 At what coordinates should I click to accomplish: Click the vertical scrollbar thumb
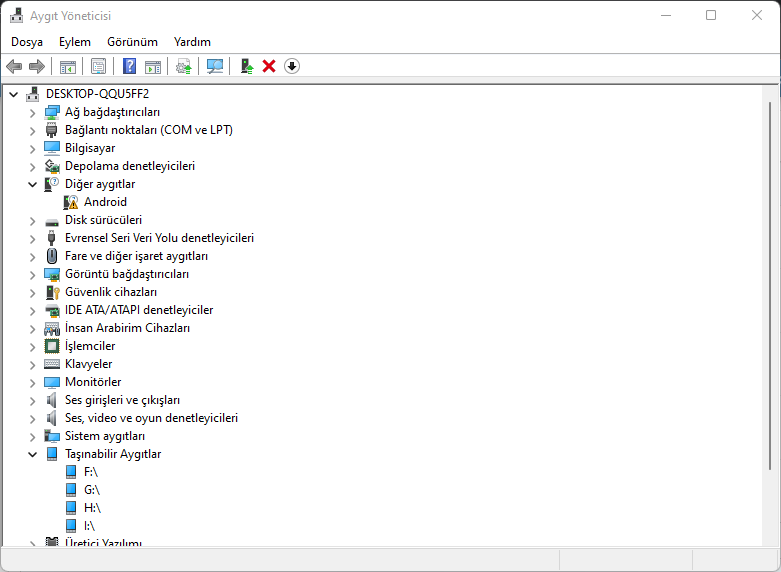(x=770, y=286)
